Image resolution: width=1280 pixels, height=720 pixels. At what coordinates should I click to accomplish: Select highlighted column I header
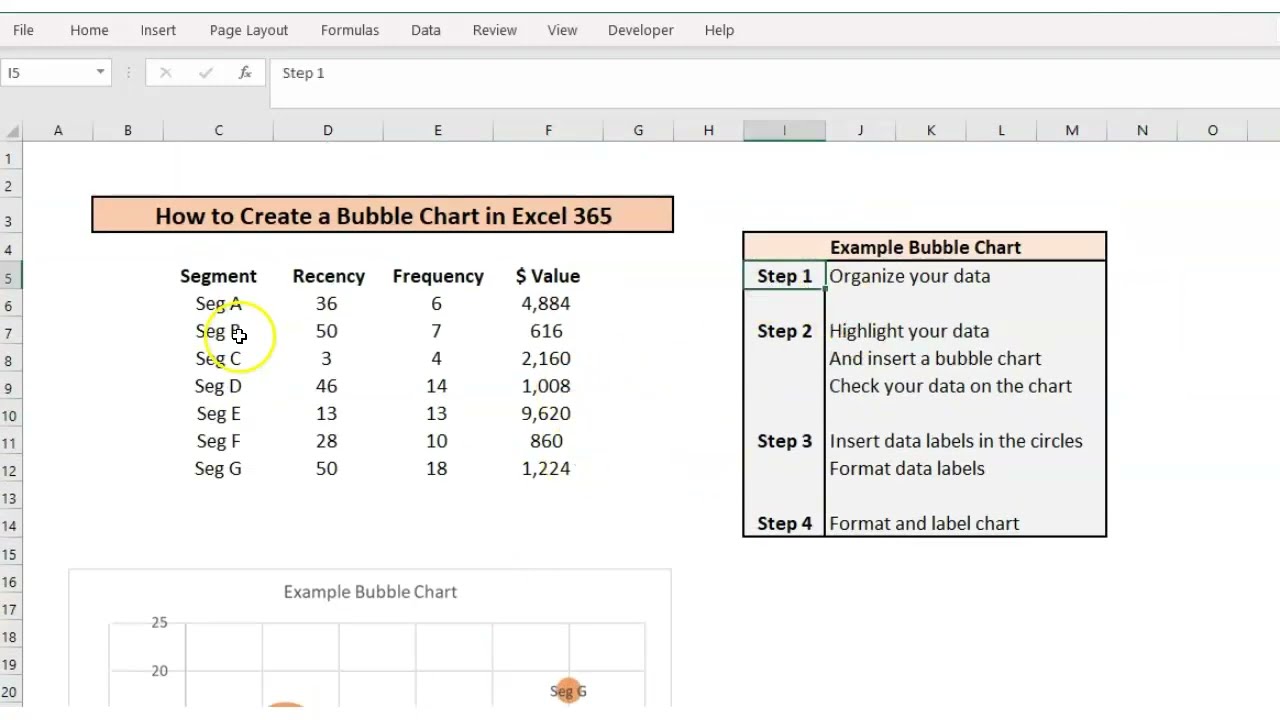(784, 130)
